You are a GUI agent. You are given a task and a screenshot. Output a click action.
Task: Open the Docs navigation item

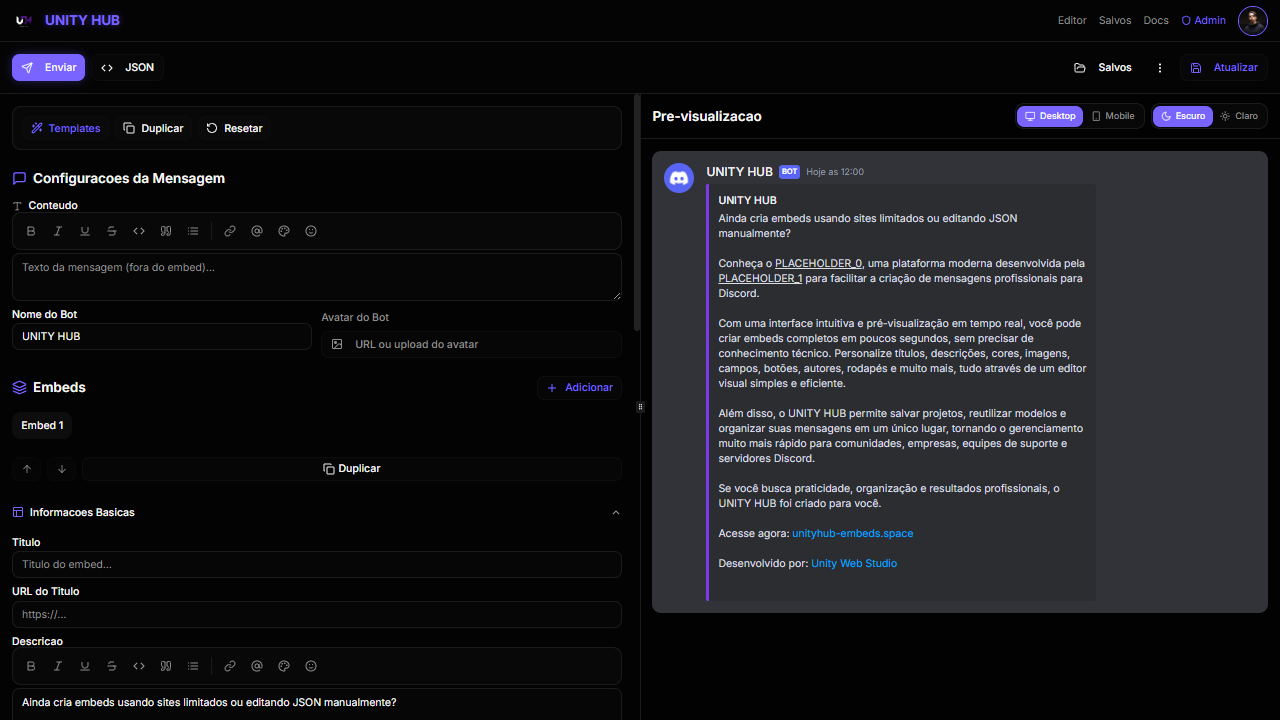tap(1156, 20)
